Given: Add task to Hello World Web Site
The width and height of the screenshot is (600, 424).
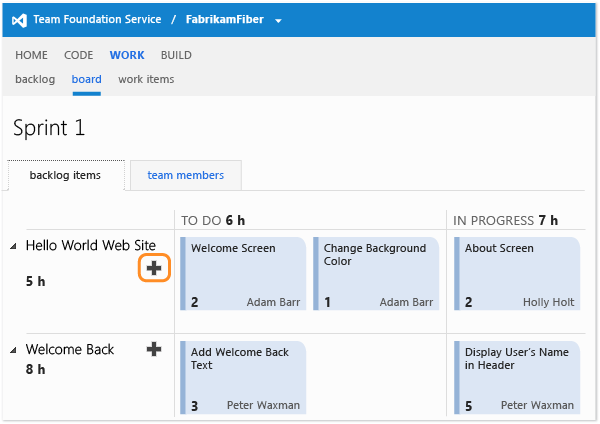Looking at the screenshot, I should point(154,268).
